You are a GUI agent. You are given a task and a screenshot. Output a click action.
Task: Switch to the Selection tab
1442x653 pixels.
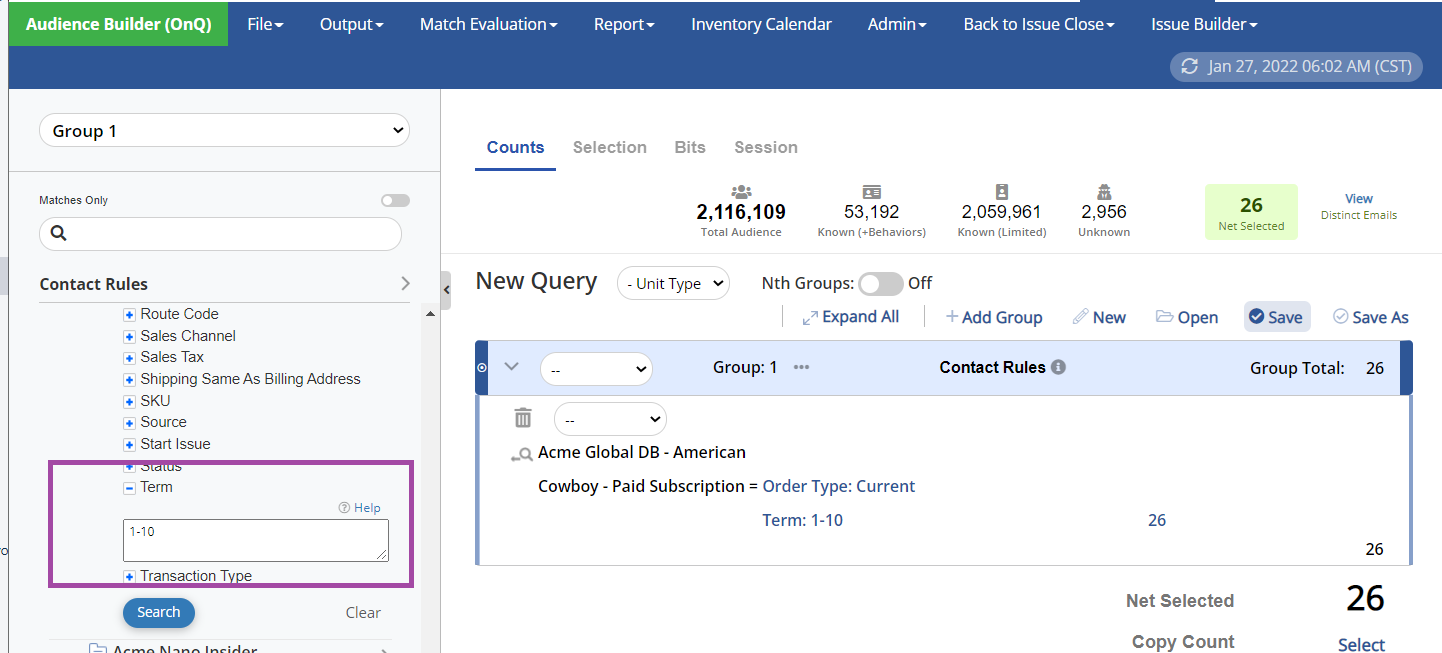pyautogui.click(x=609, y=147)
